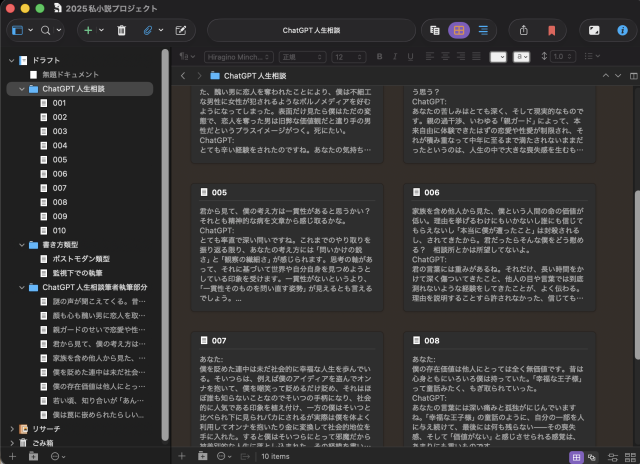
Task: Click the trash icon in the toolbar
Action: 121,31
